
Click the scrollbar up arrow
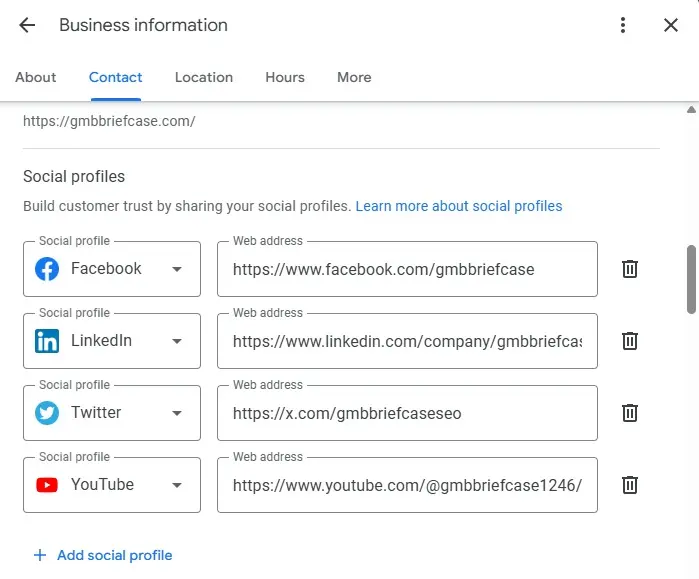691,110
